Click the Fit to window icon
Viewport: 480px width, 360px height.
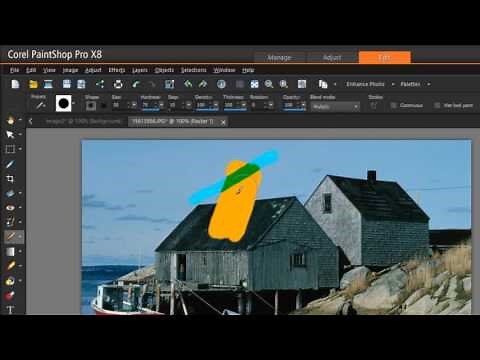[x=254, y=84]
